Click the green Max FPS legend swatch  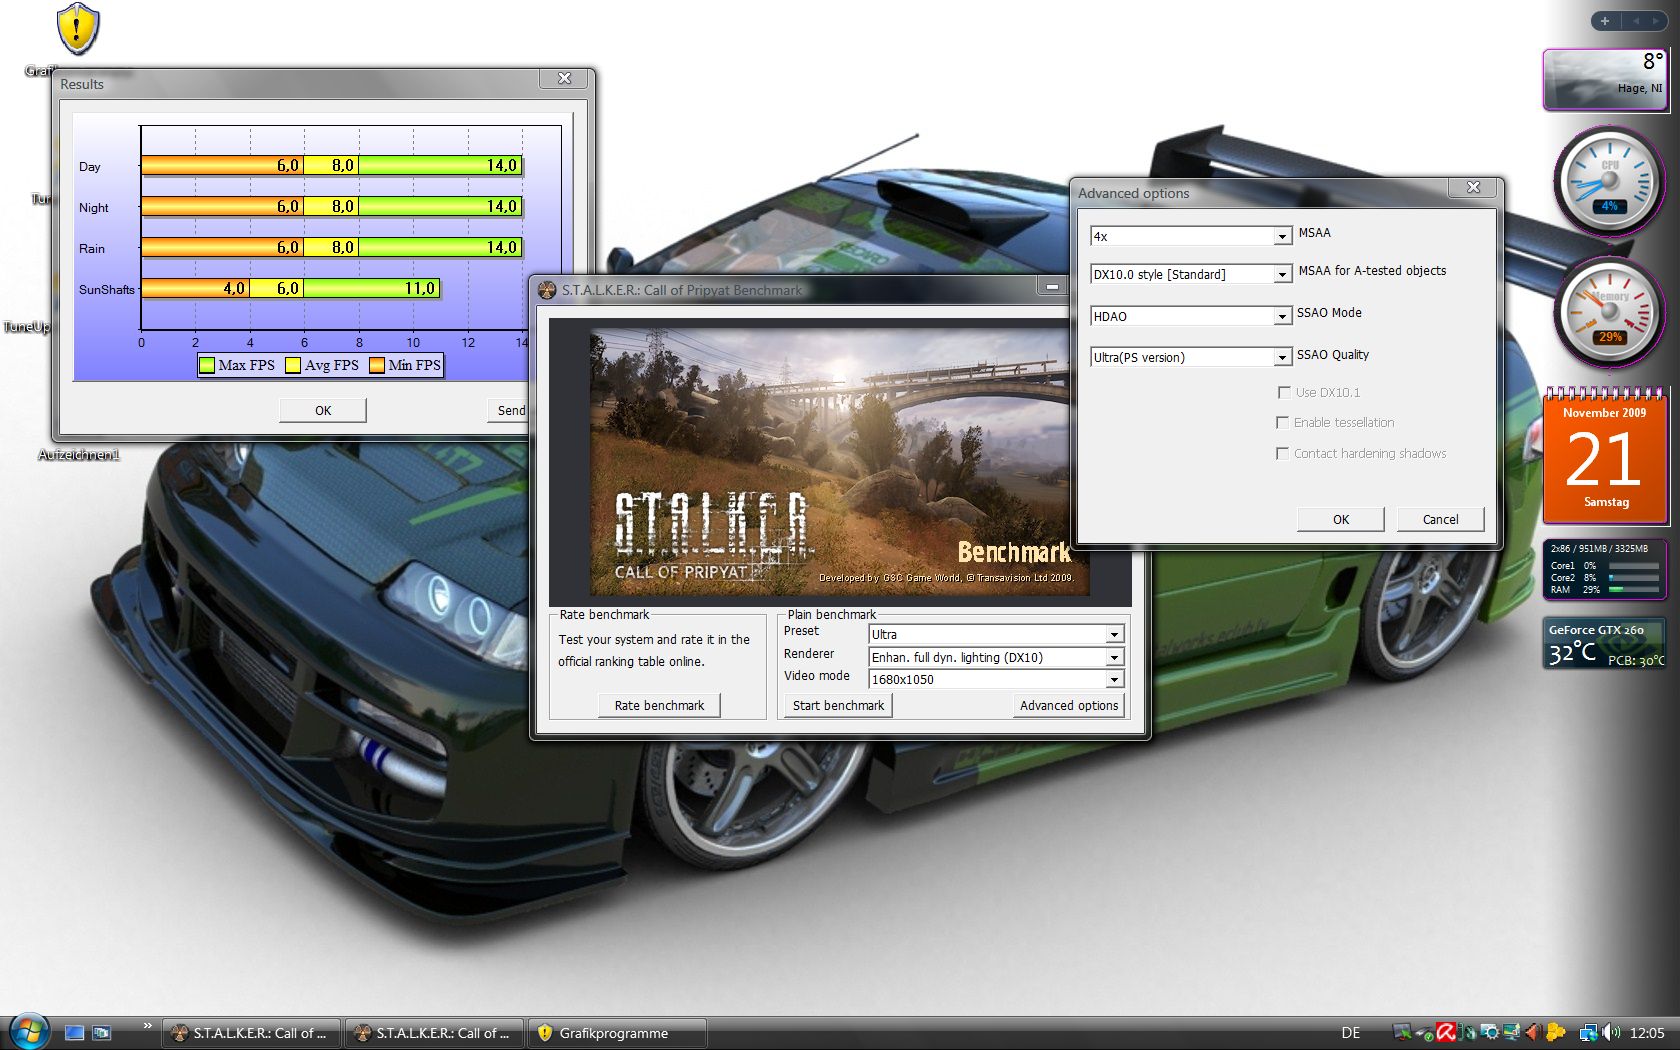pos(207,365)
